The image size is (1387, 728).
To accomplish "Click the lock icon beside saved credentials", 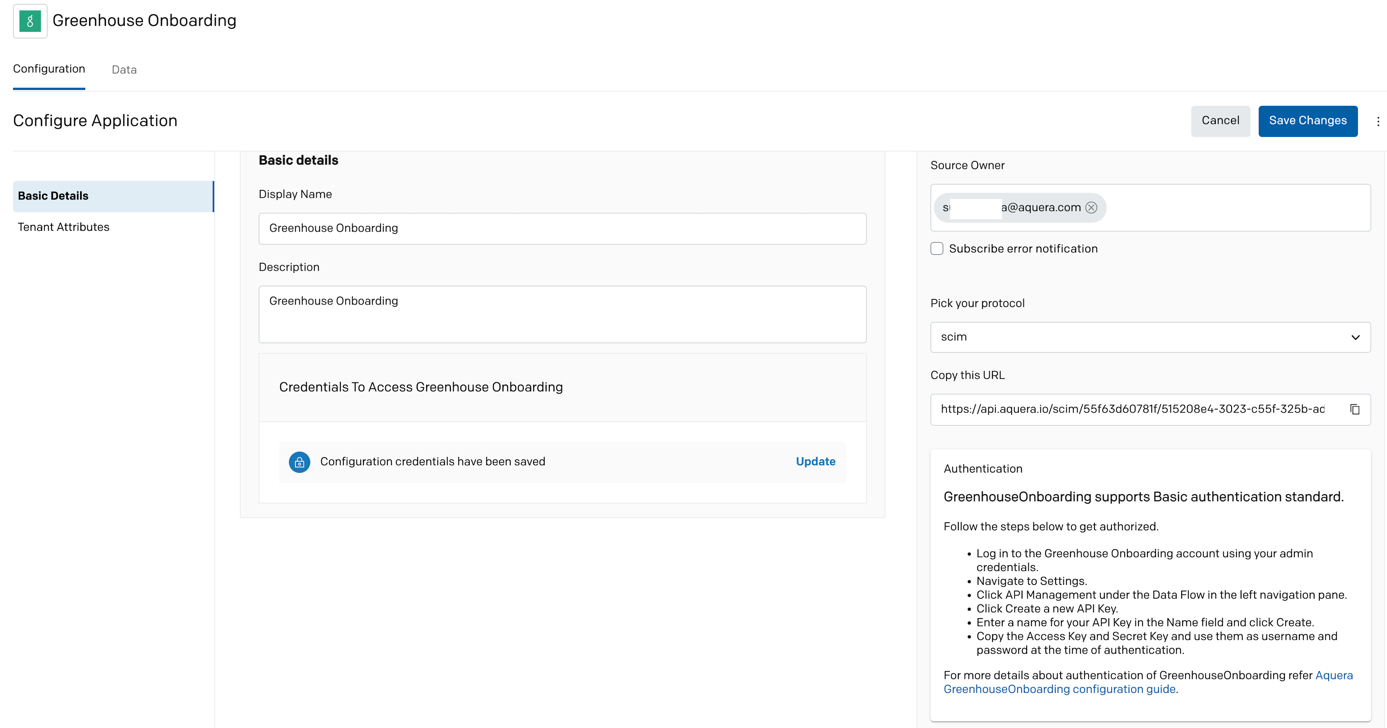I will point(299,462).
